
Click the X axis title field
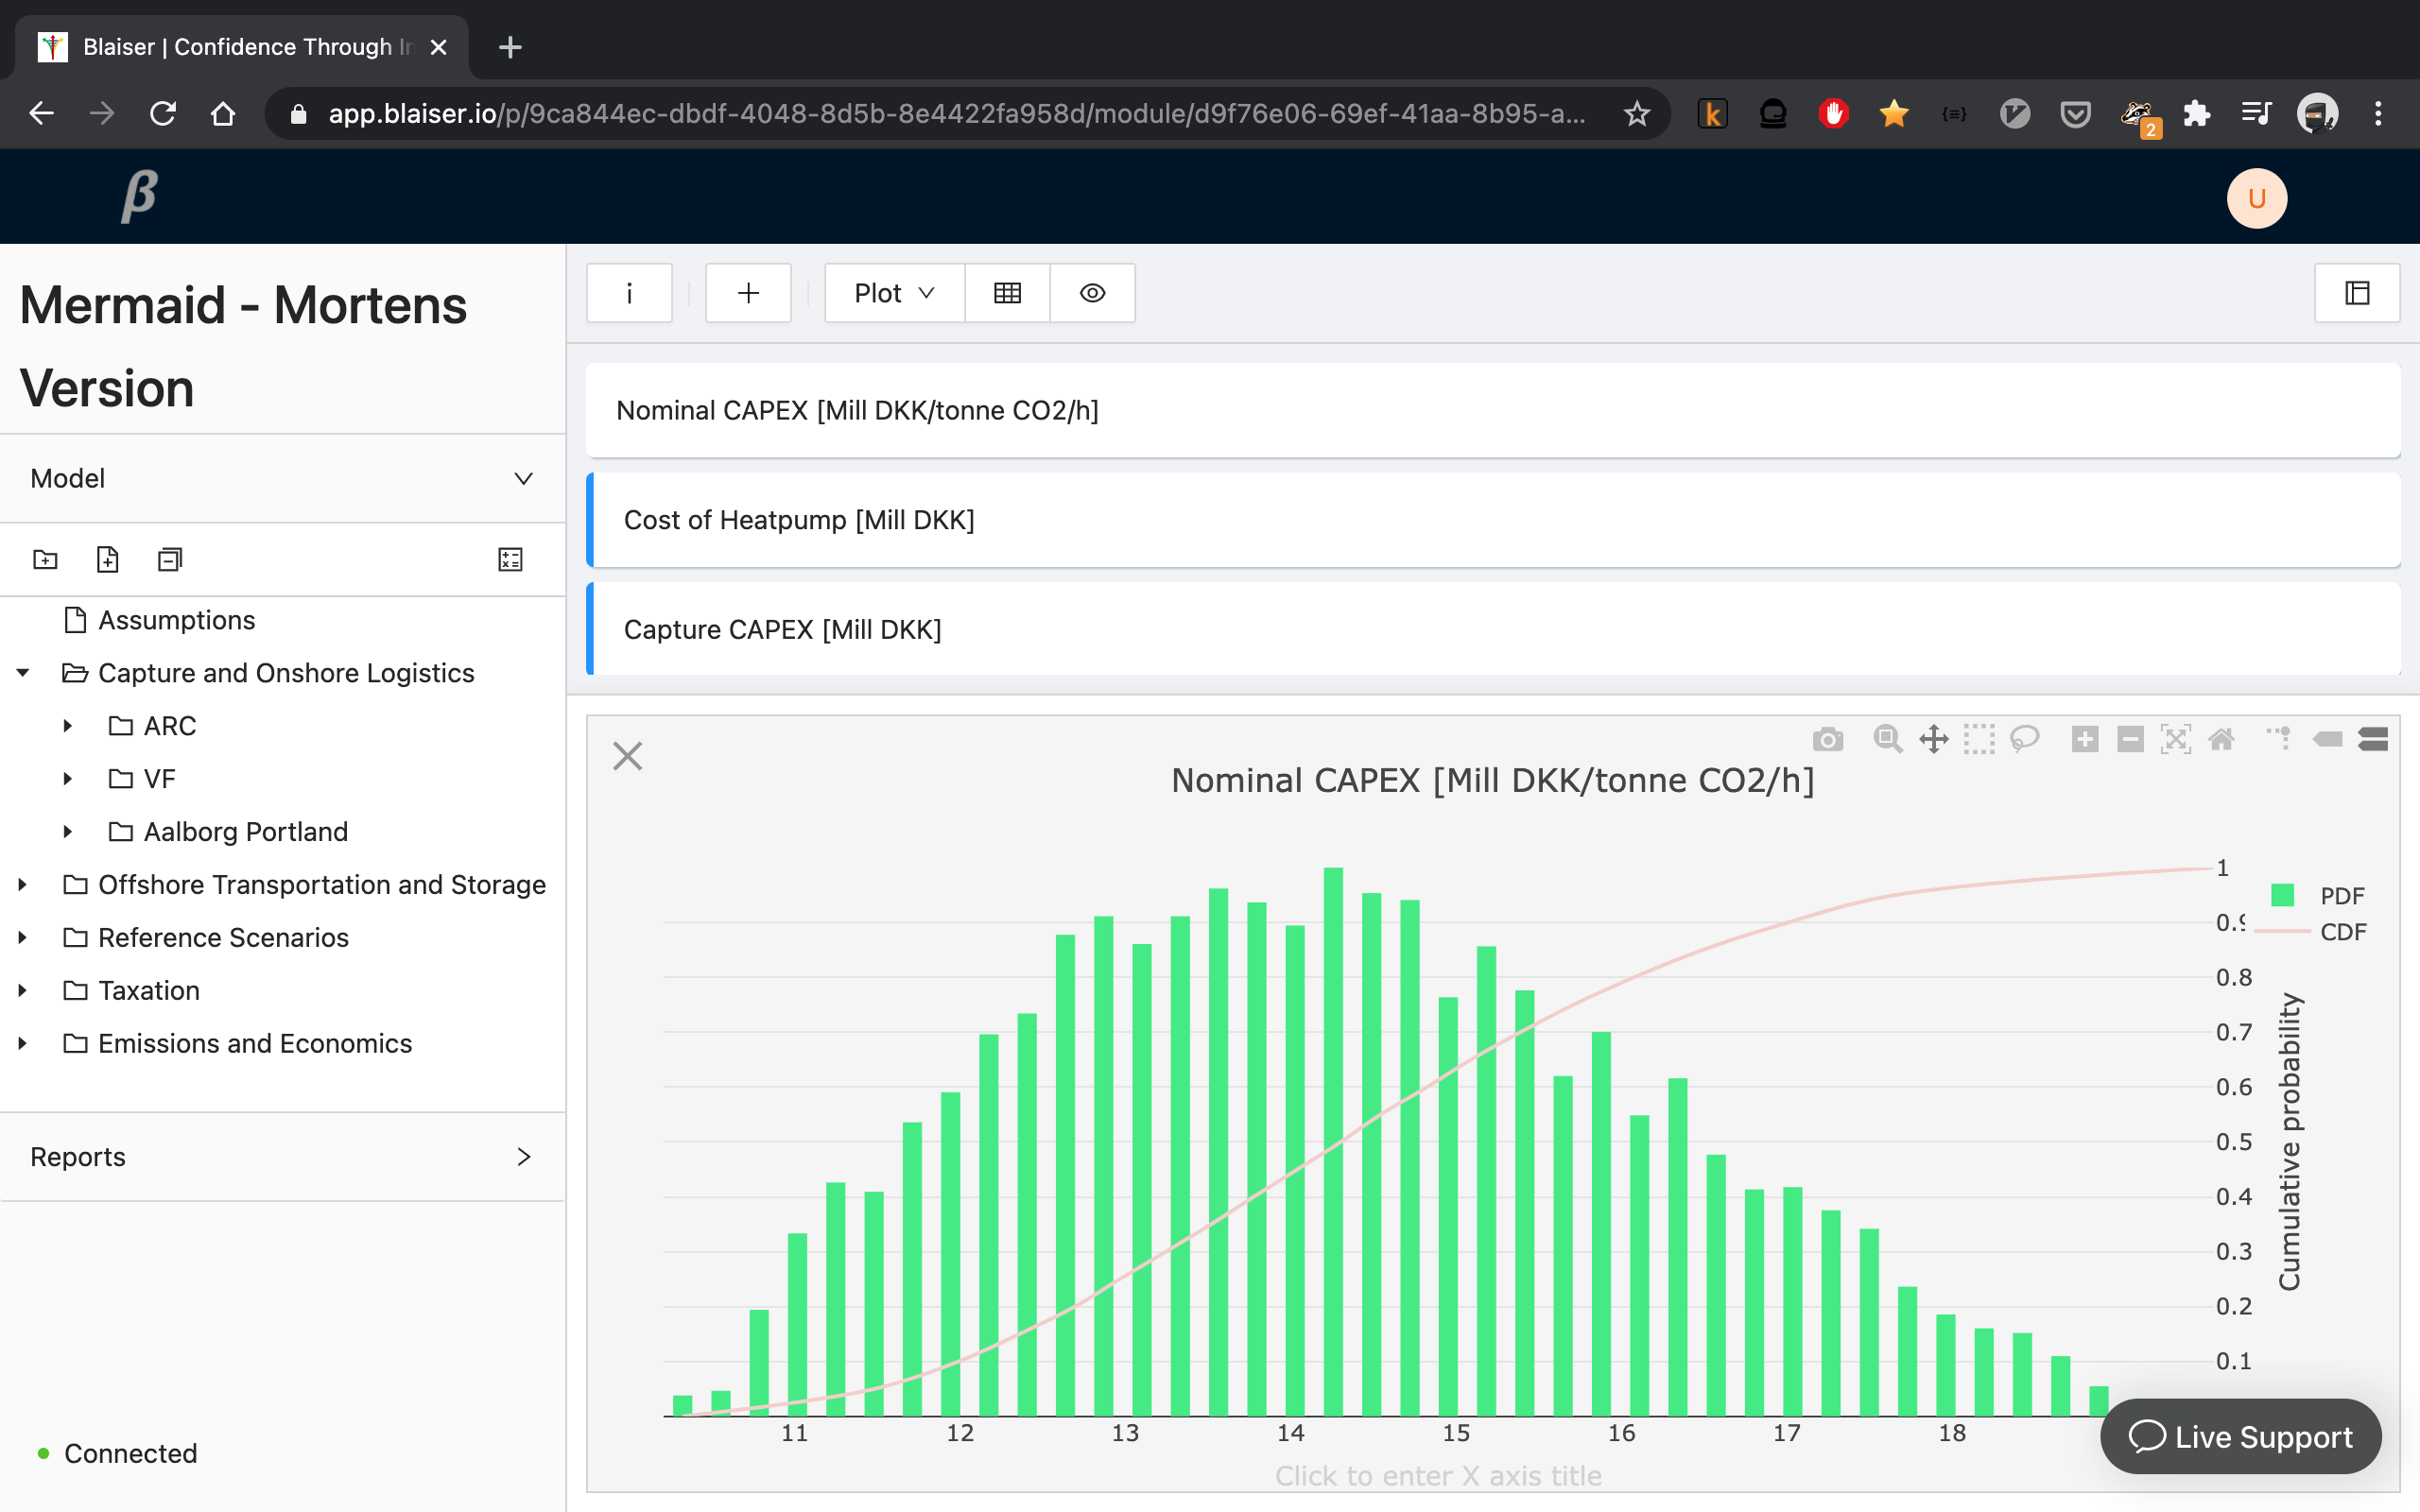point(1438,1476)
